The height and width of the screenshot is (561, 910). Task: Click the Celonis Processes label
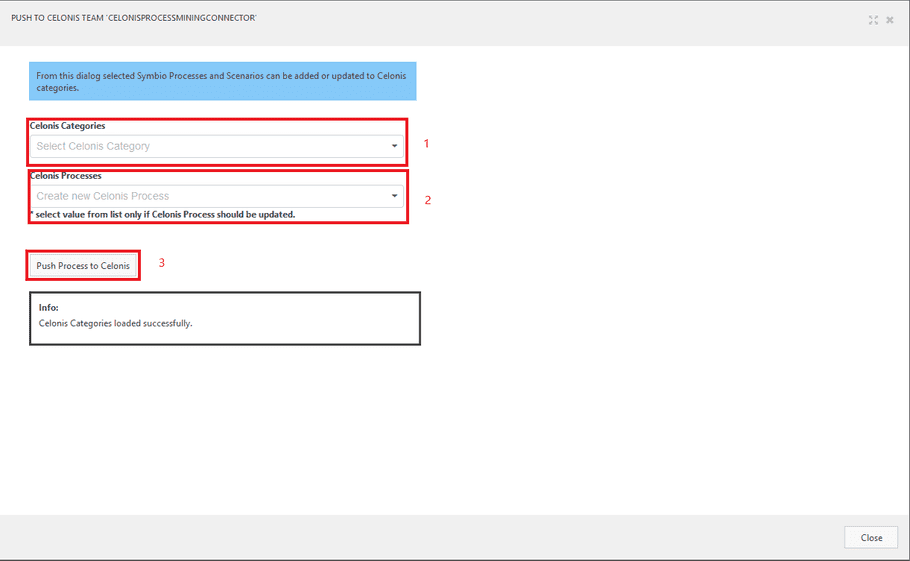pyautogui.click(x=66, y=176)
